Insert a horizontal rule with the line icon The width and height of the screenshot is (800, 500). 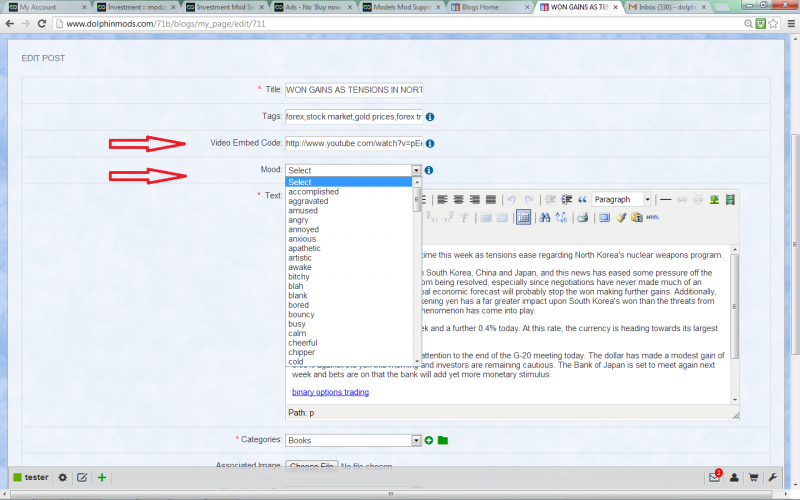click(666, 199)
